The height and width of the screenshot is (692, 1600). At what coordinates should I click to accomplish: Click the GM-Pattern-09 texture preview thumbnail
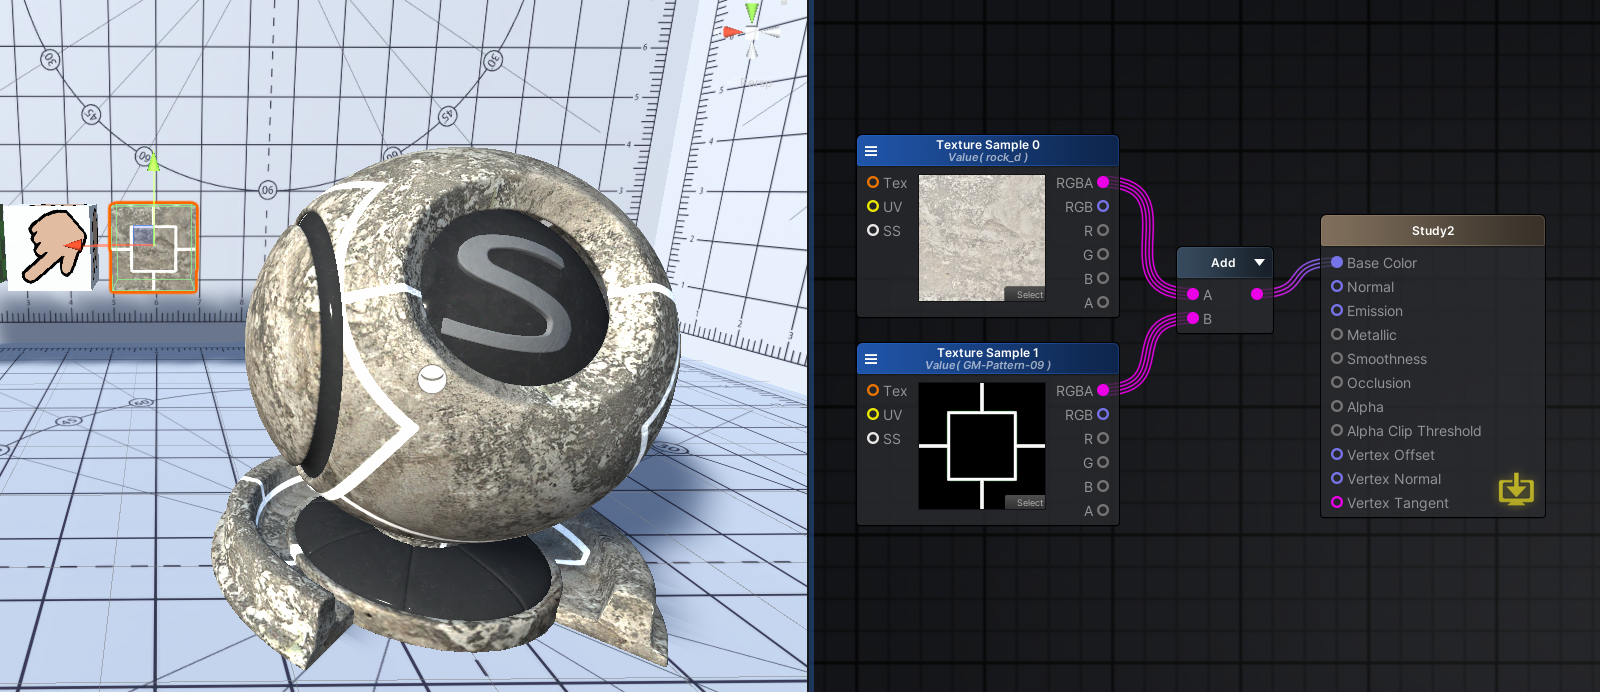coord(982,446)
